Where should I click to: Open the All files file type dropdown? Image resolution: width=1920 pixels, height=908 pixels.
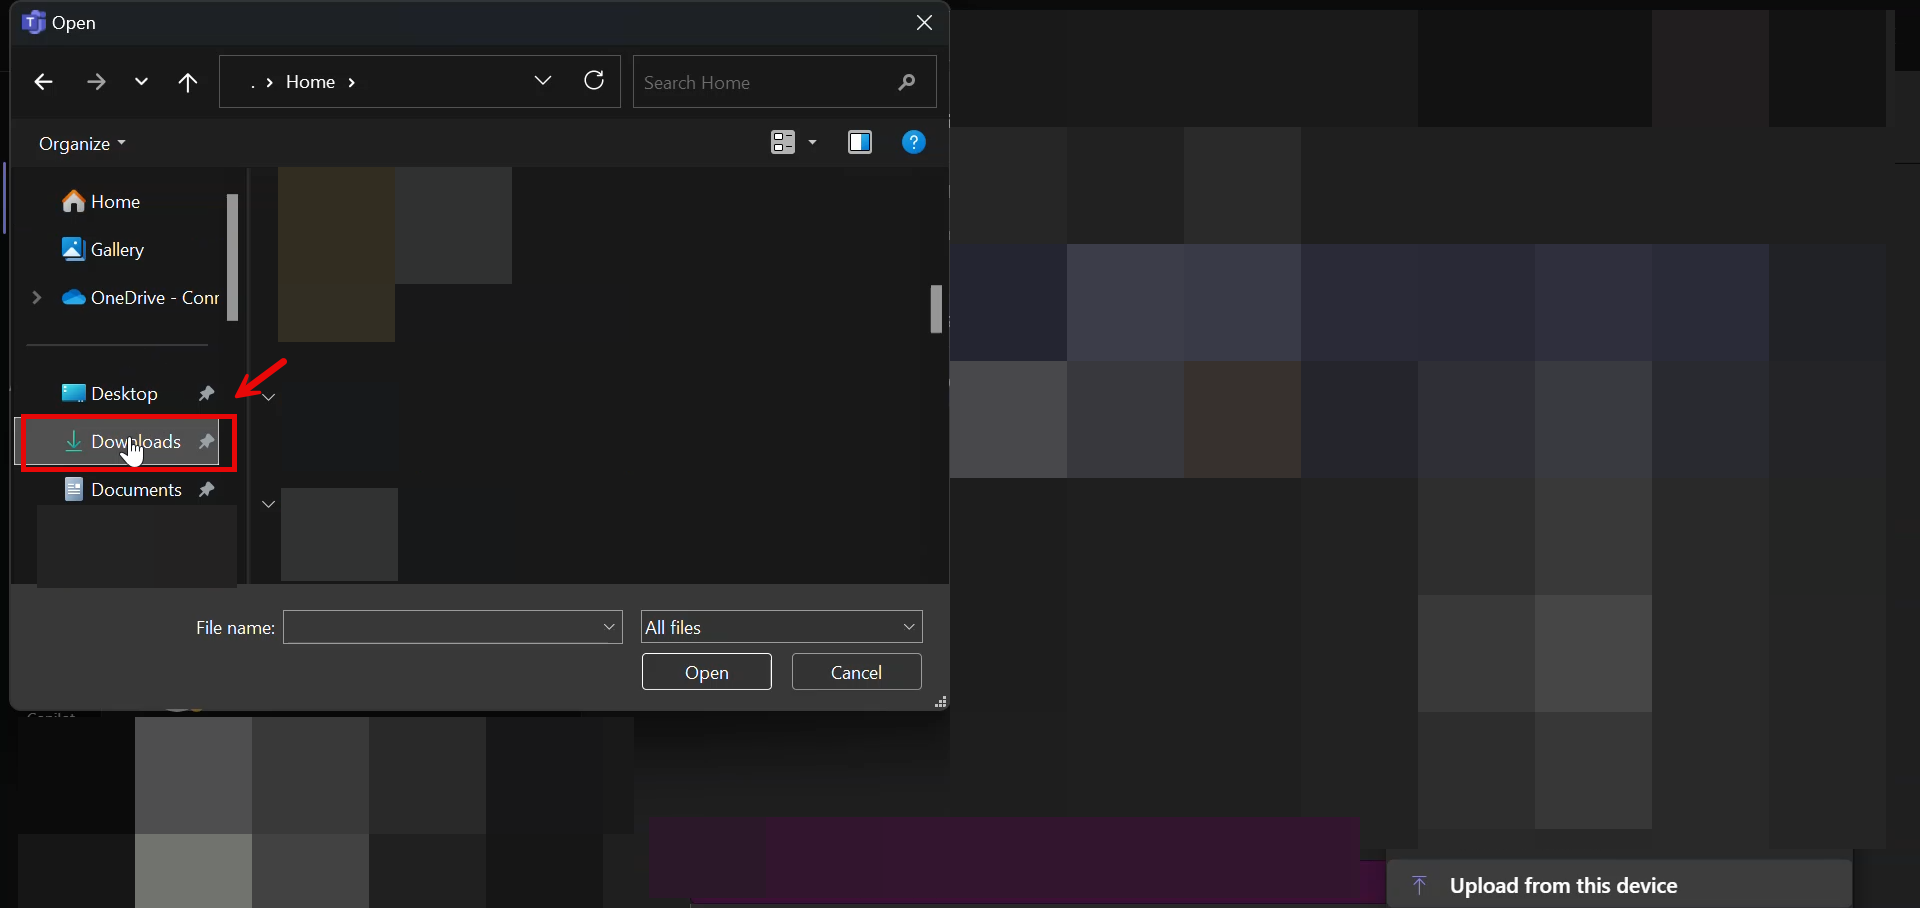[908, 626]
